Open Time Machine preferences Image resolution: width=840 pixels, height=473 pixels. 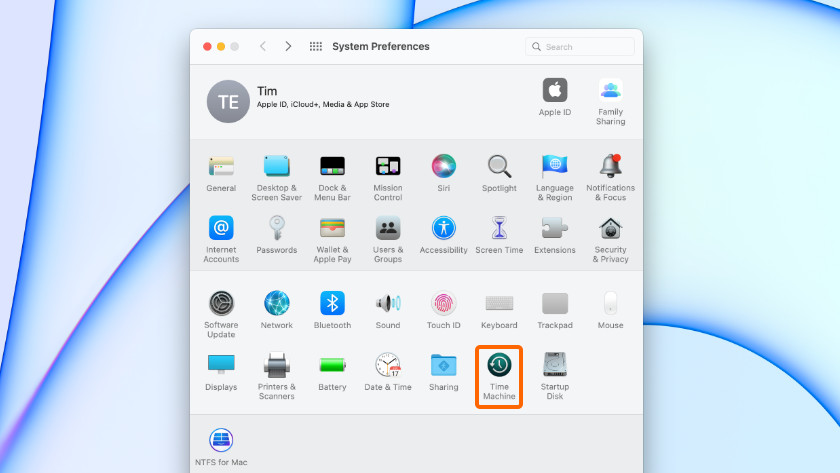point(499,376)
